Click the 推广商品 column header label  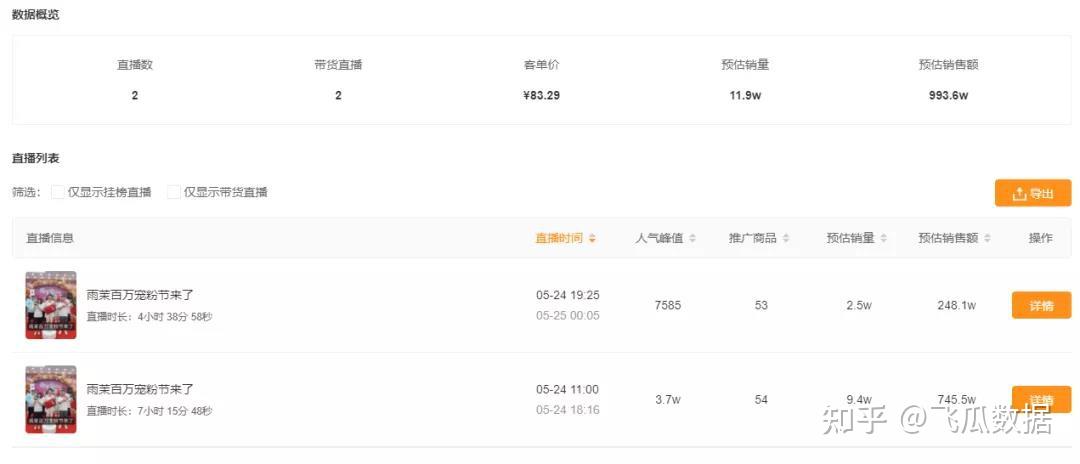[752, 239]
